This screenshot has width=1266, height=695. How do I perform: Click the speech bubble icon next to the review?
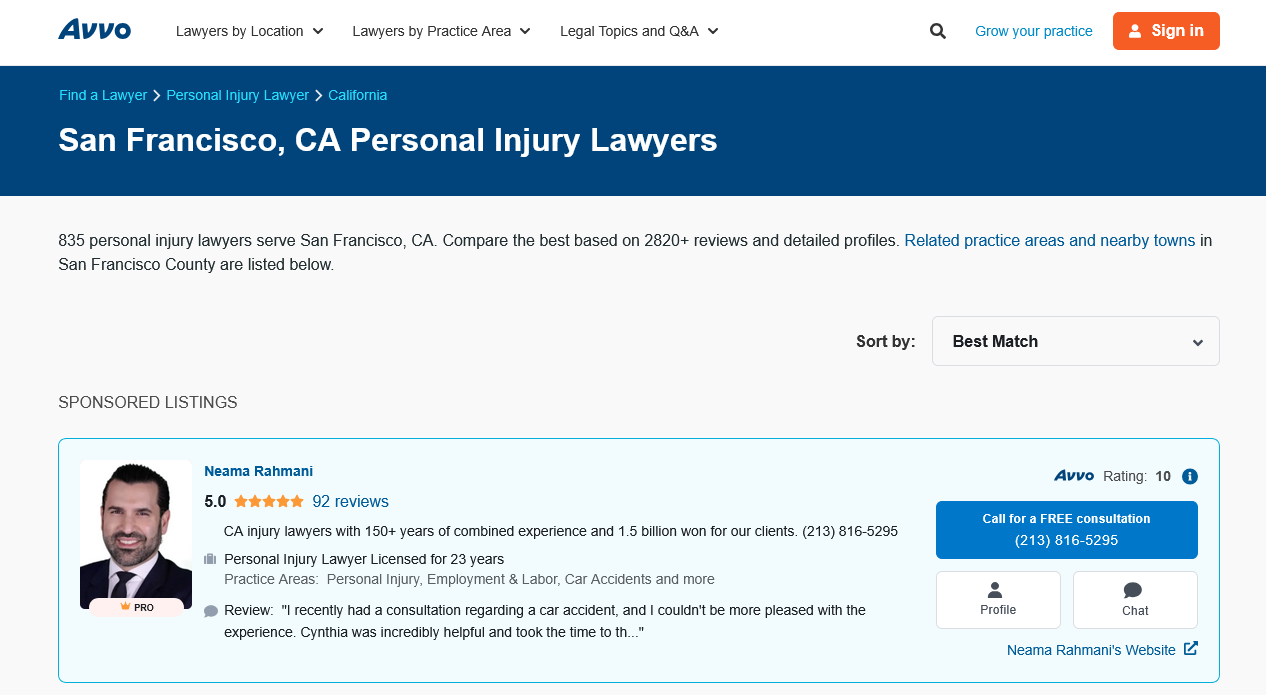(210, 610)
